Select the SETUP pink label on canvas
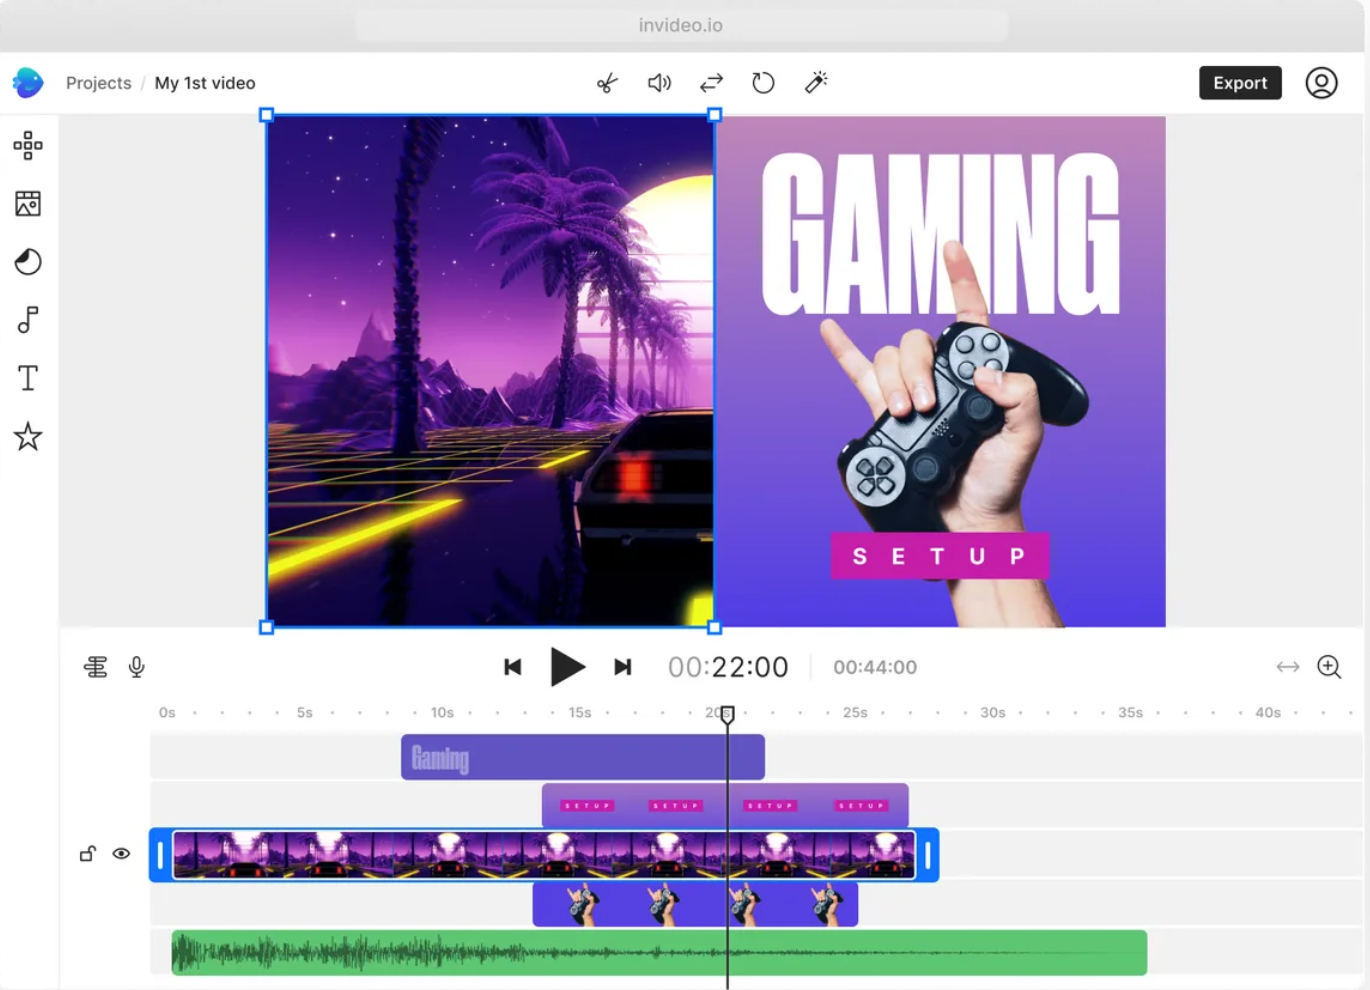1370x990 pixels. 940,556
